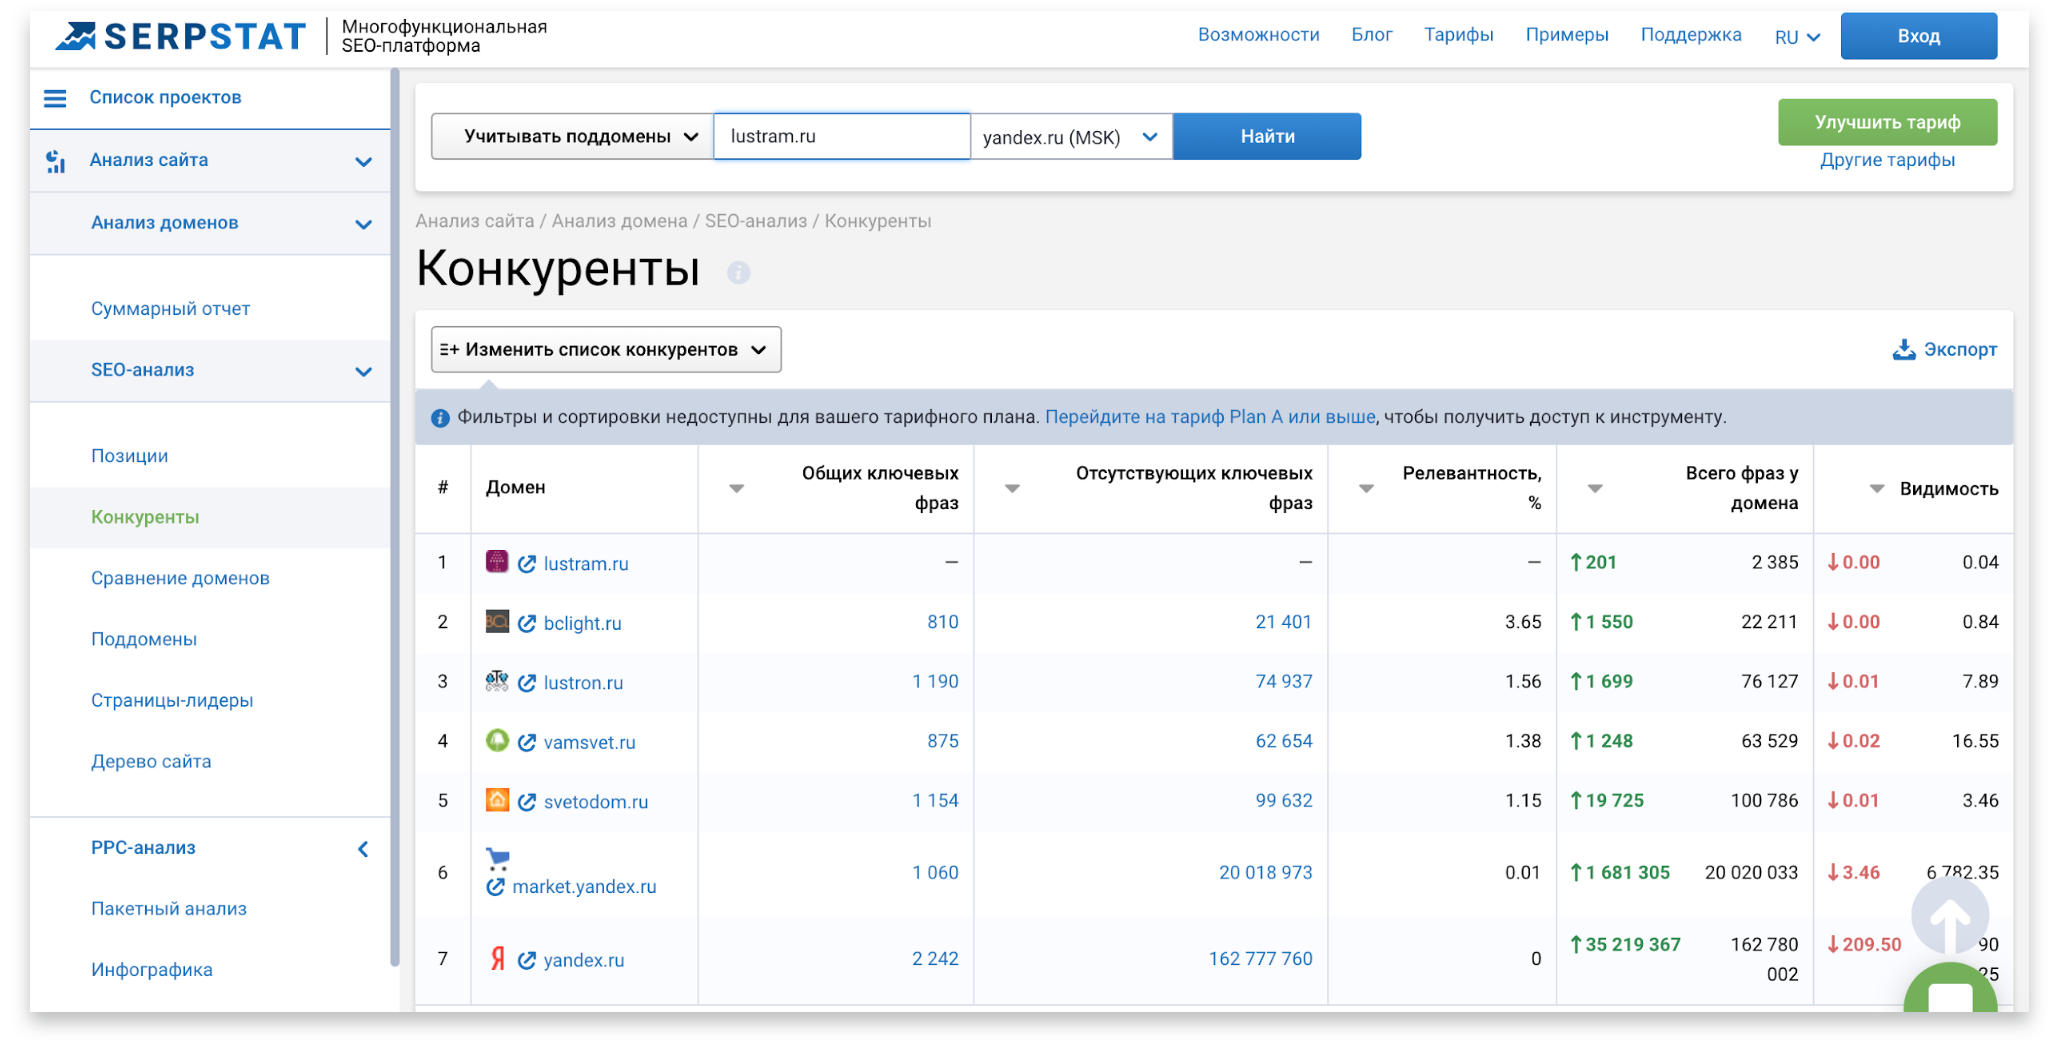Image resolution: width=2059 pixels, height=1062 pixels.
Task: Click the bclight.ru favicon
Action: tap(497, 621)
